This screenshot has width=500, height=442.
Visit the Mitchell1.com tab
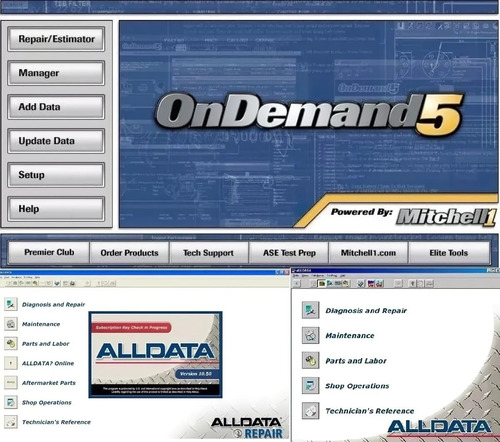[368, 253]
